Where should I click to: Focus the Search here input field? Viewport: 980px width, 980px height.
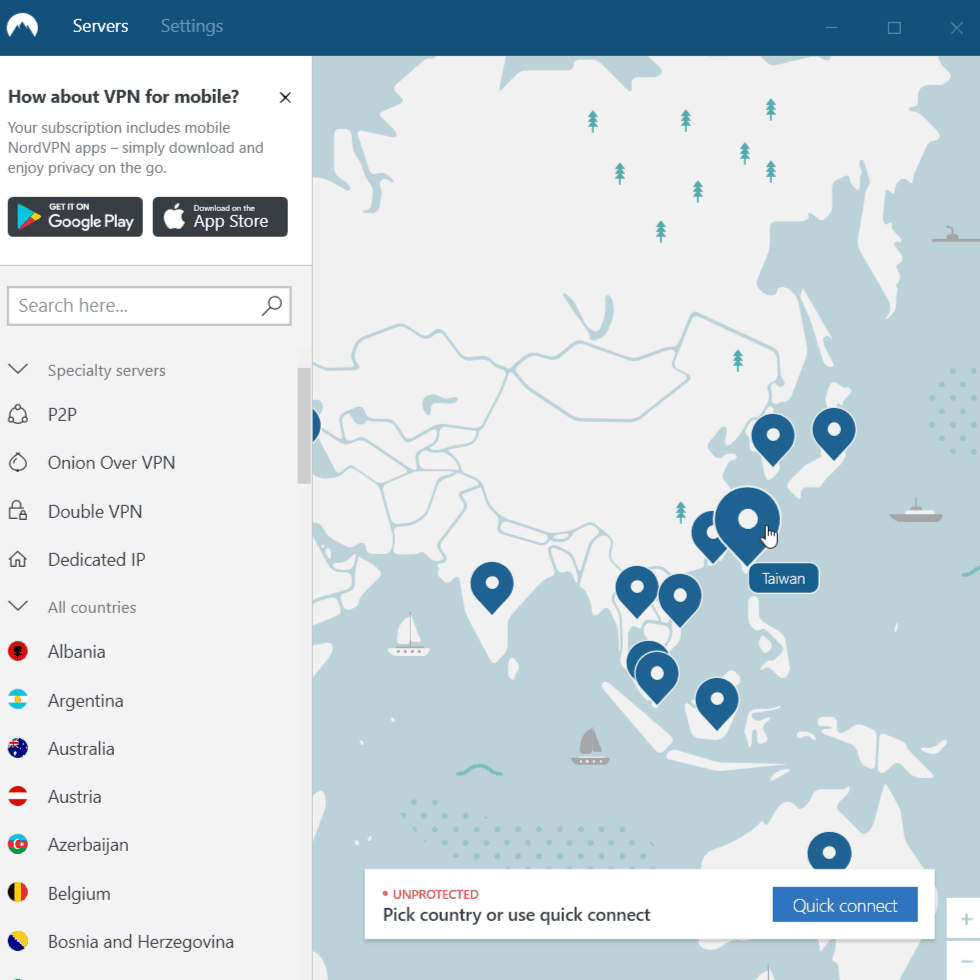149,306
